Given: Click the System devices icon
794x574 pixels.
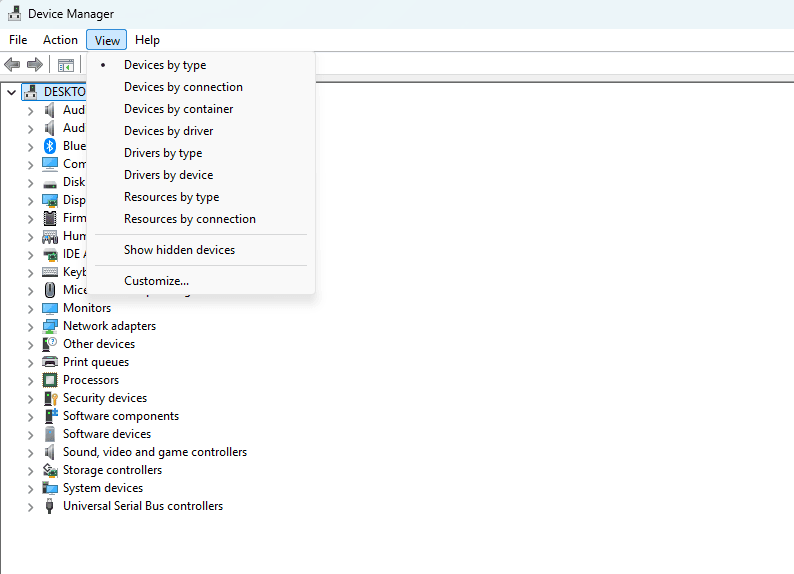Looking at the screenshot, I should [x=50, y=488].
